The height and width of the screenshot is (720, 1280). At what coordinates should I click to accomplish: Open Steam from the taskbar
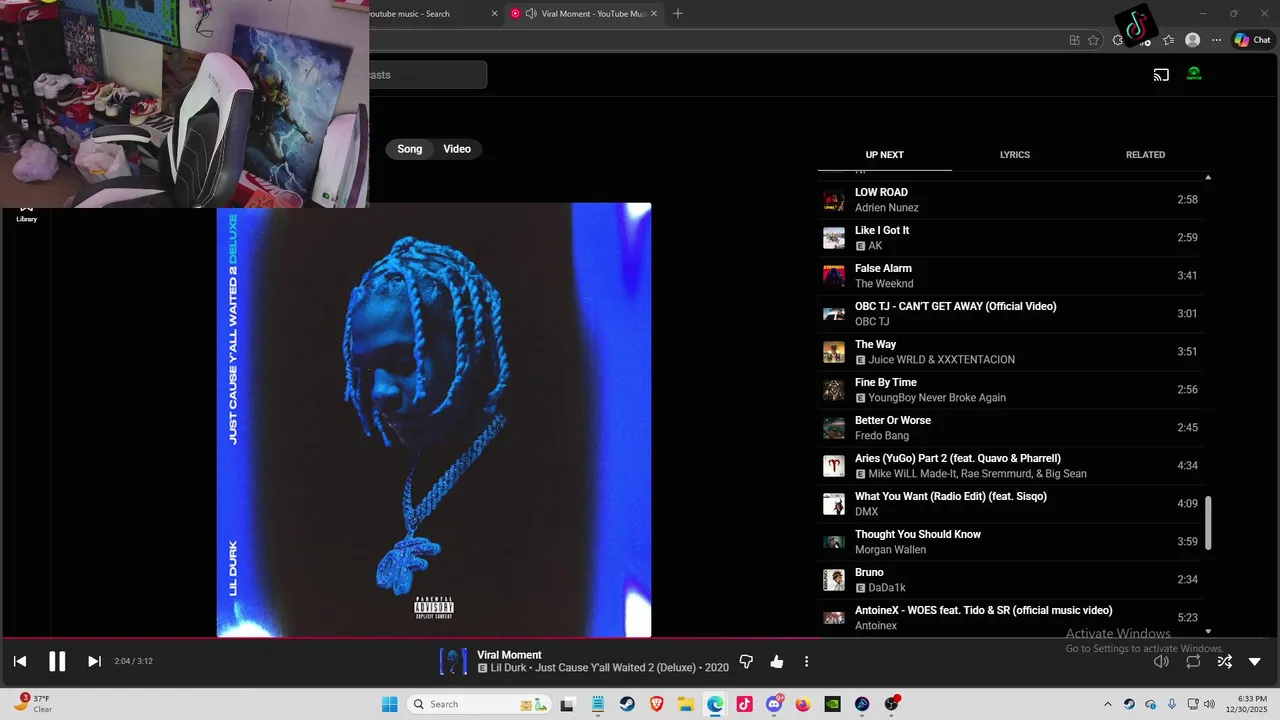click(627, 704)
